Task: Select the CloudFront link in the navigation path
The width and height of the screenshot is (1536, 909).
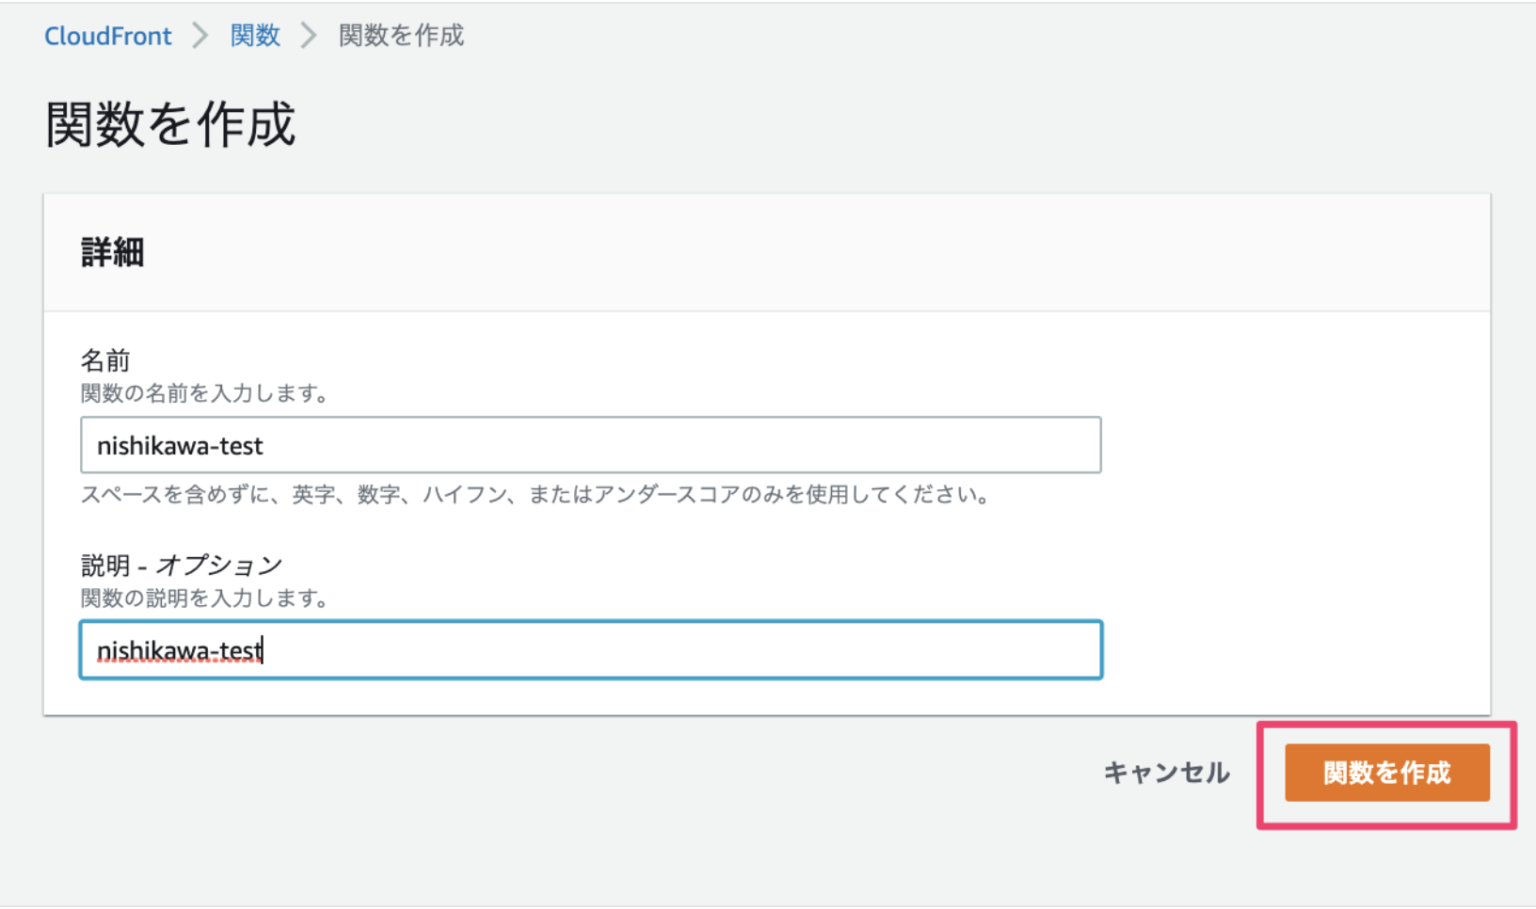Action: [x=107, y=35]
